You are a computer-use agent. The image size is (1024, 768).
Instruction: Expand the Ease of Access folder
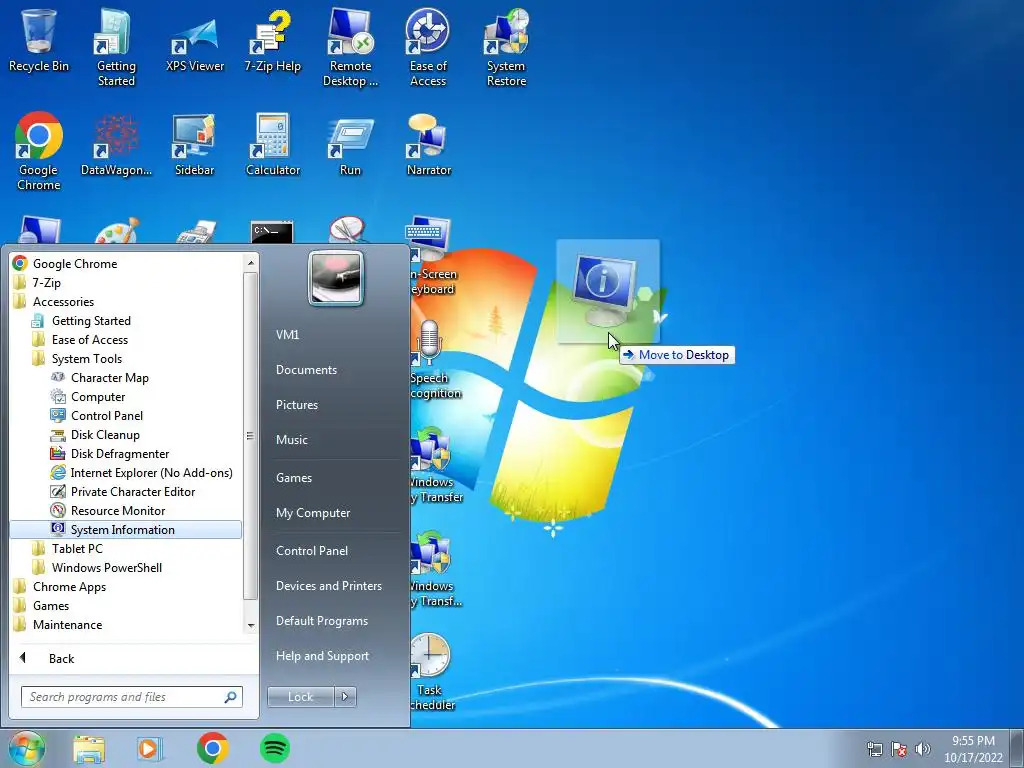90,340
